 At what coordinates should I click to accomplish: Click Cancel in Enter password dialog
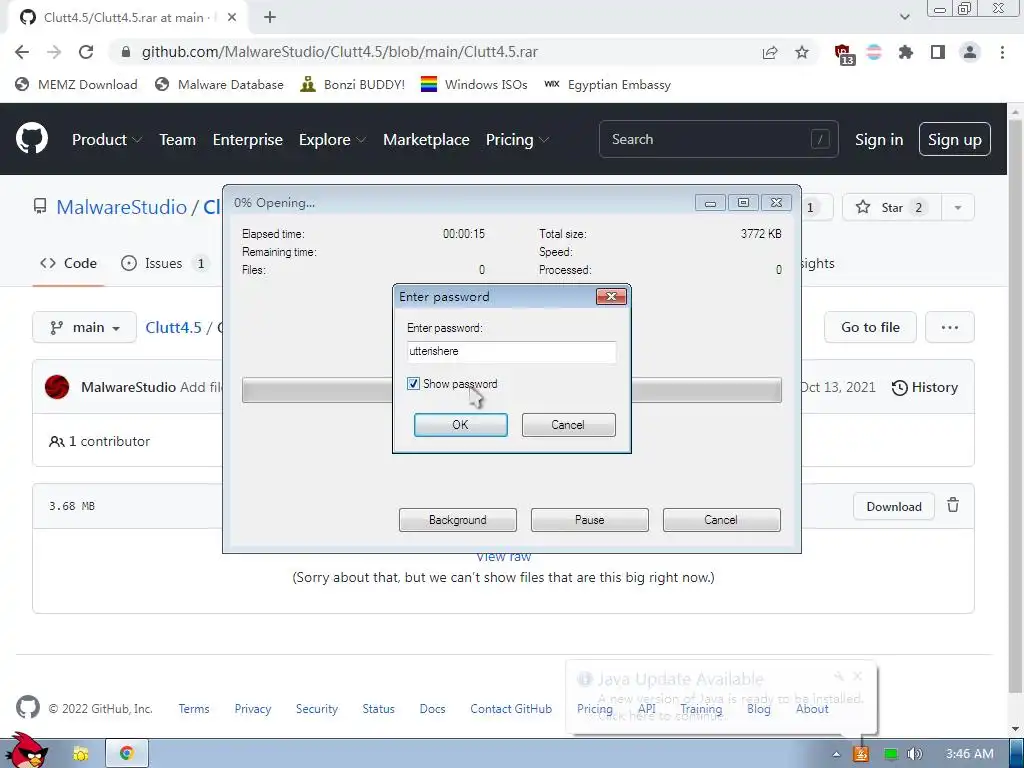[x=568, y=424]
